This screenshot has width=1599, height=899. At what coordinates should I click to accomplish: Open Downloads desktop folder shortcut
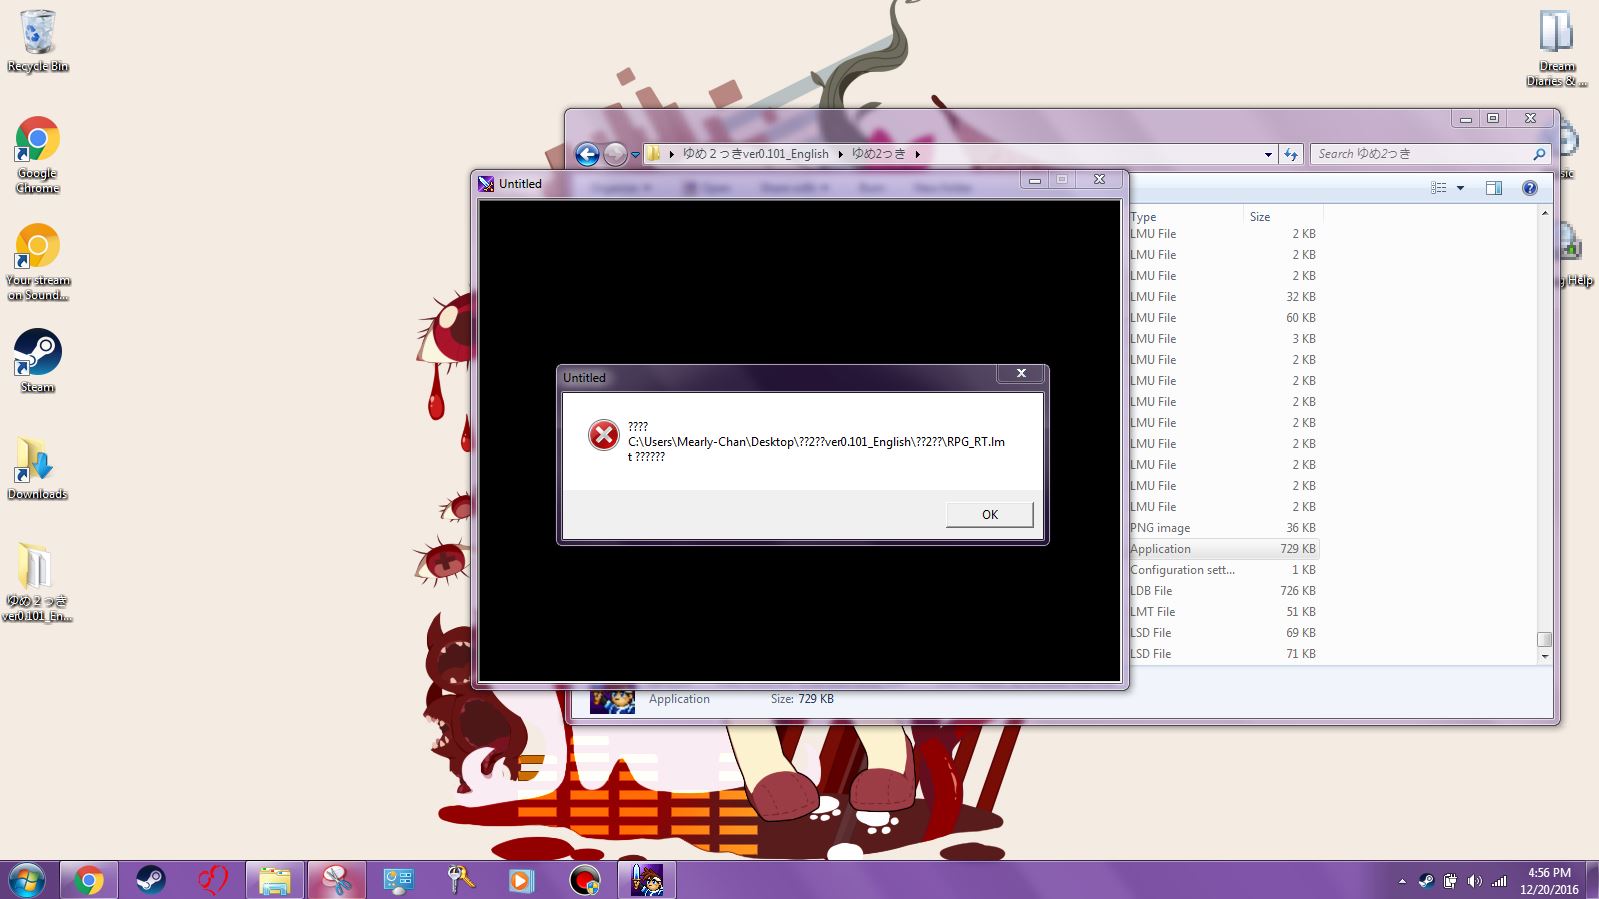pyautogui.click(x=38, y=468)
